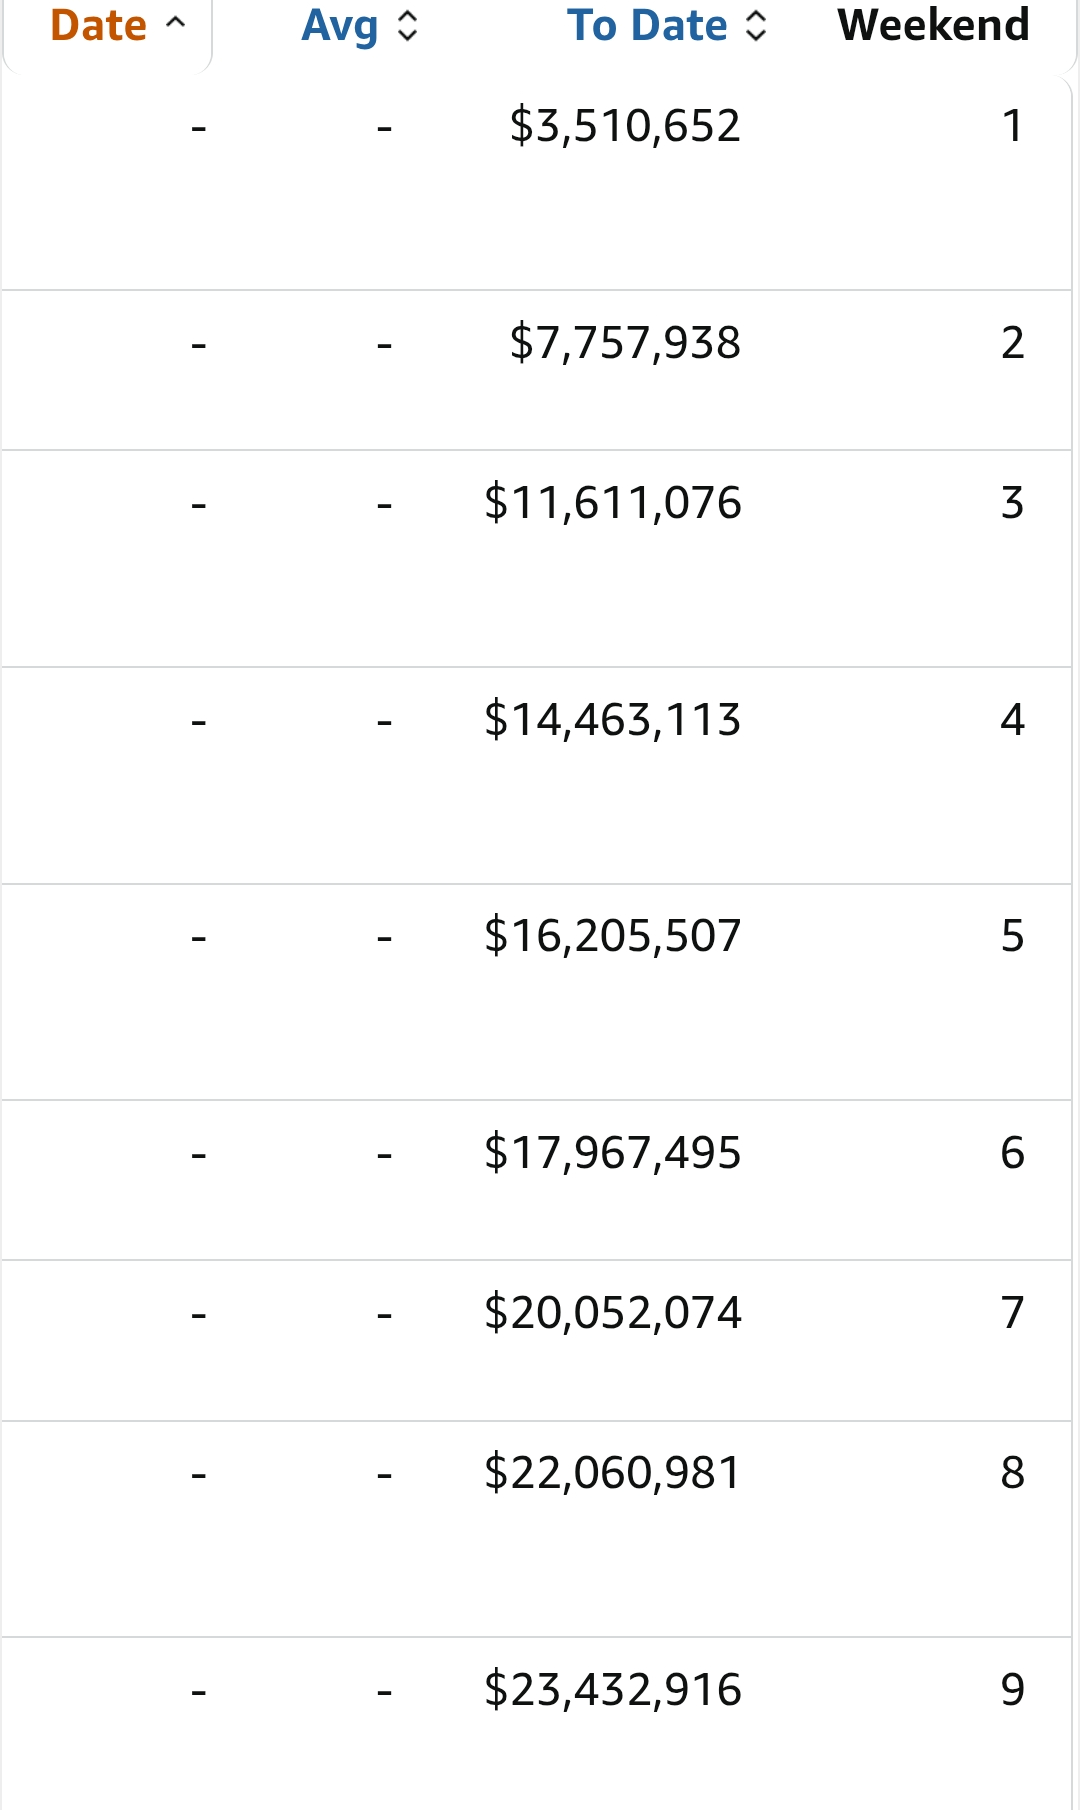Select the $20,052,074 value

pos(612,1312)
